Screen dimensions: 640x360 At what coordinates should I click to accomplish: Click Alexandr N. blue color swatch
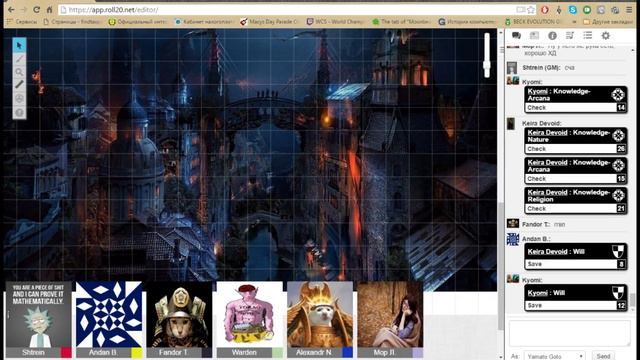pos(347,352)
